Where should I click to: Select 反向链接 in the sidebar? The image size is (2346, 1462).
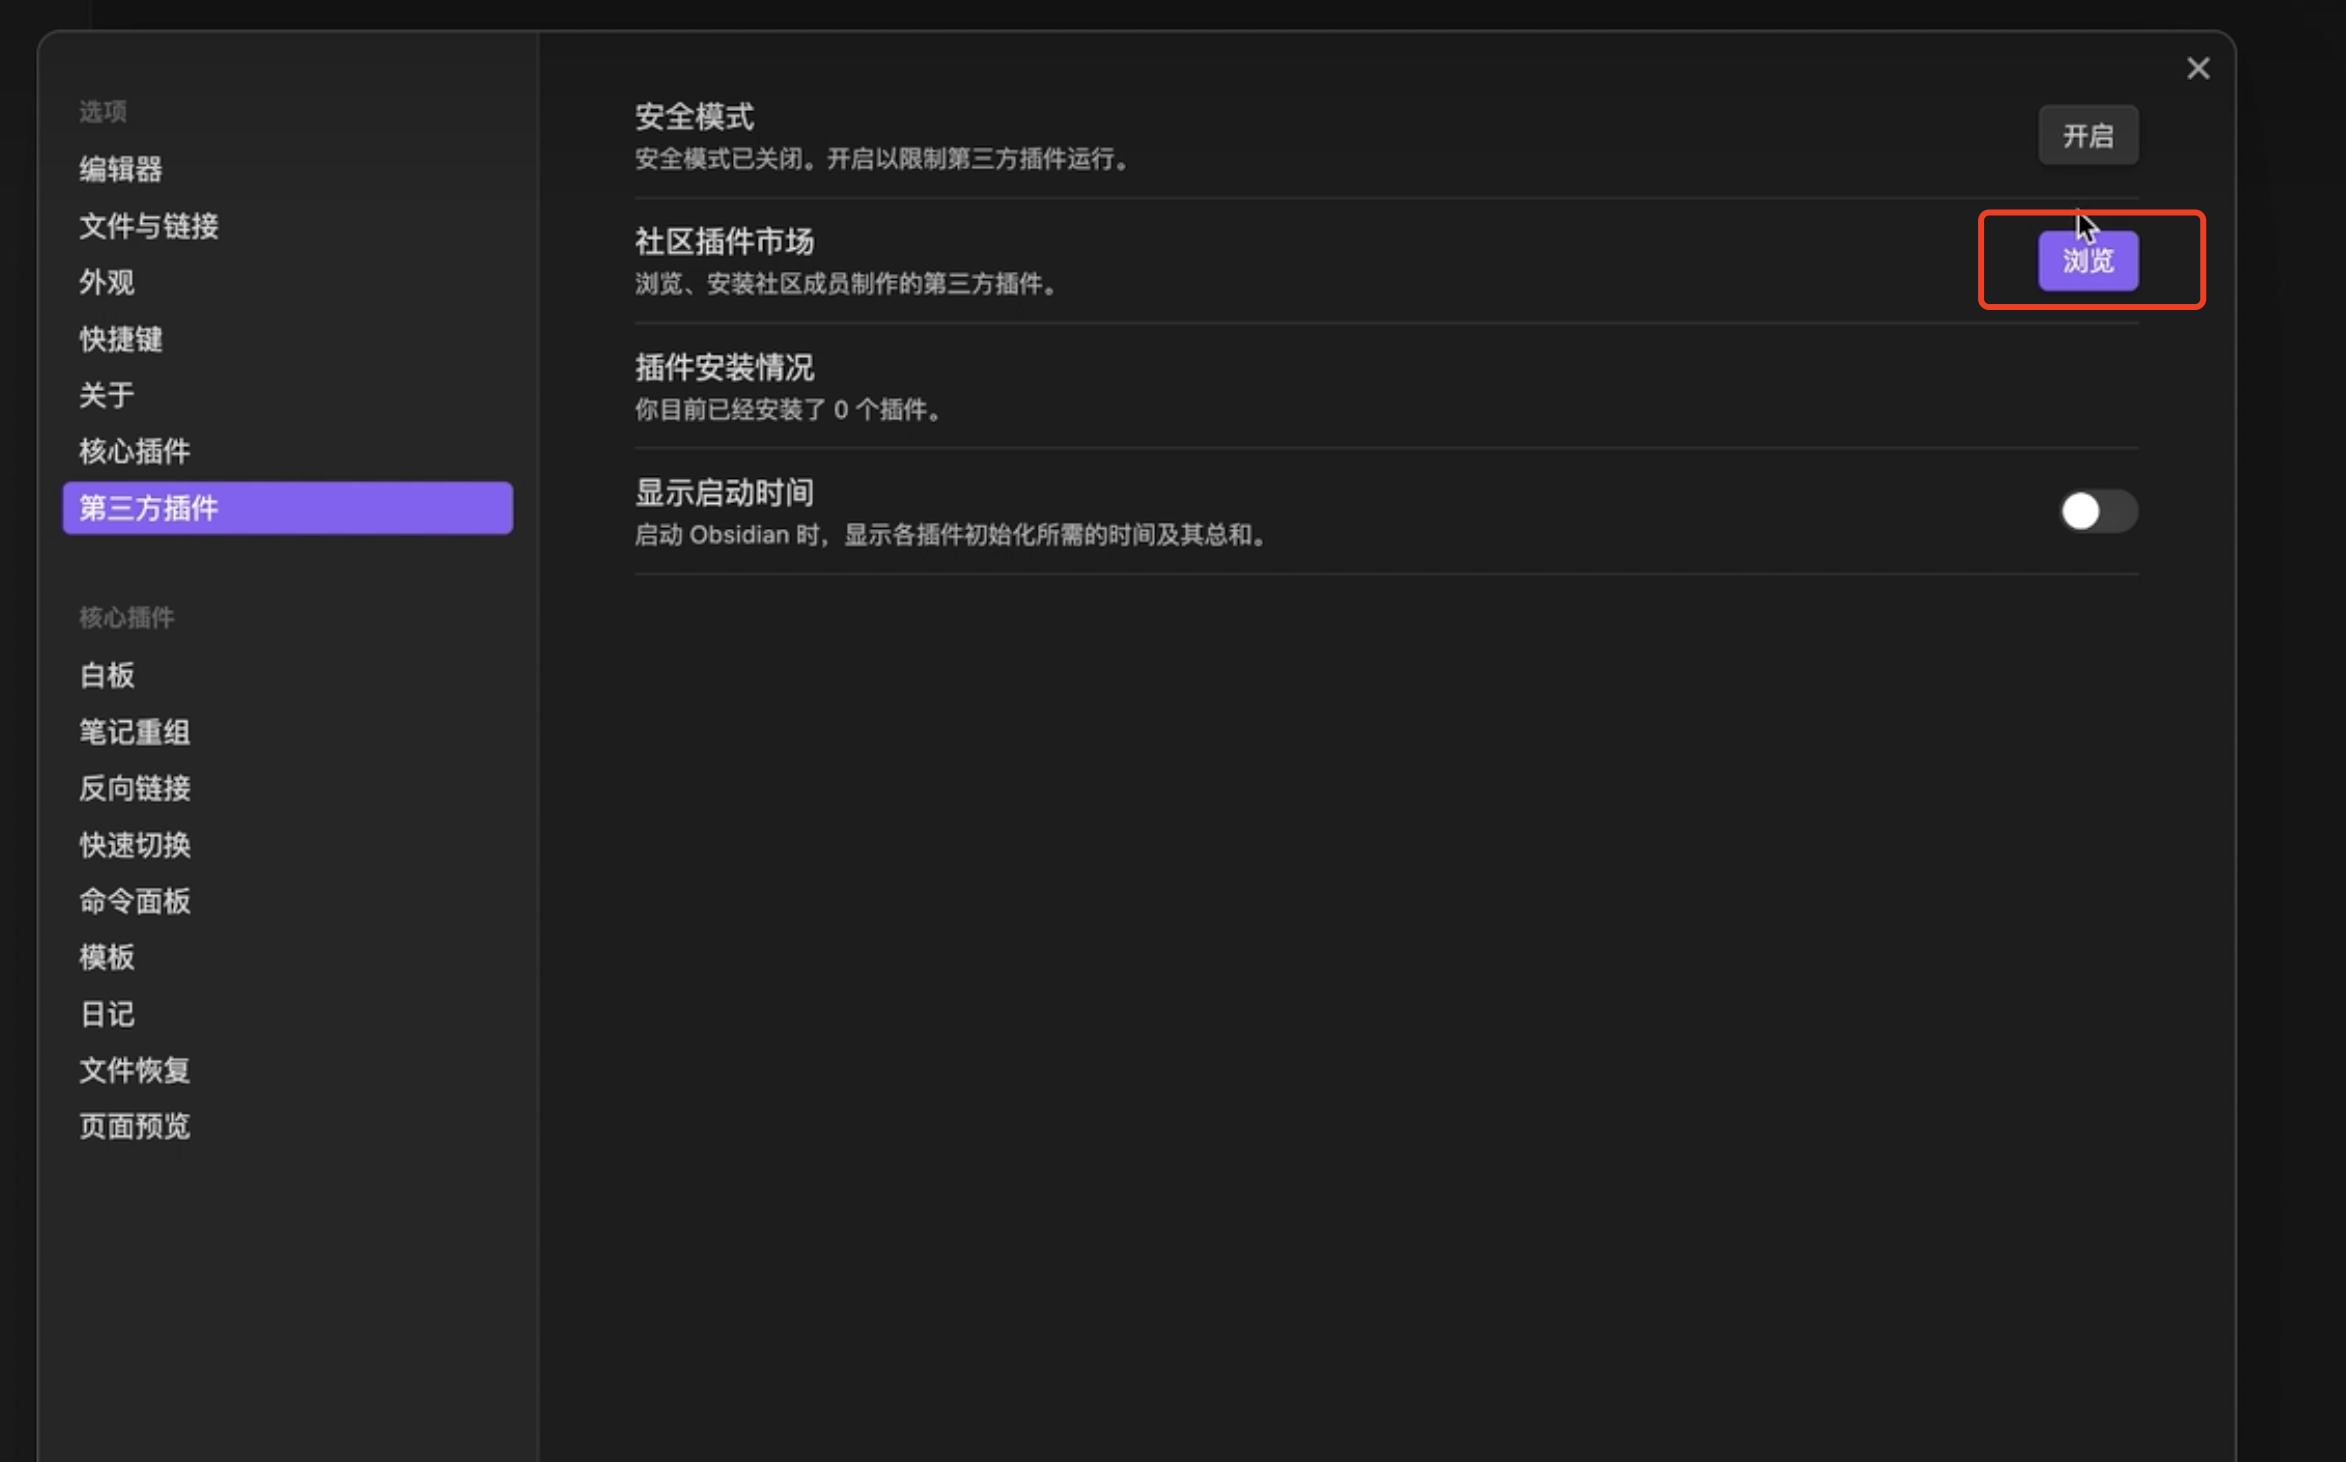tap(135, 788)
